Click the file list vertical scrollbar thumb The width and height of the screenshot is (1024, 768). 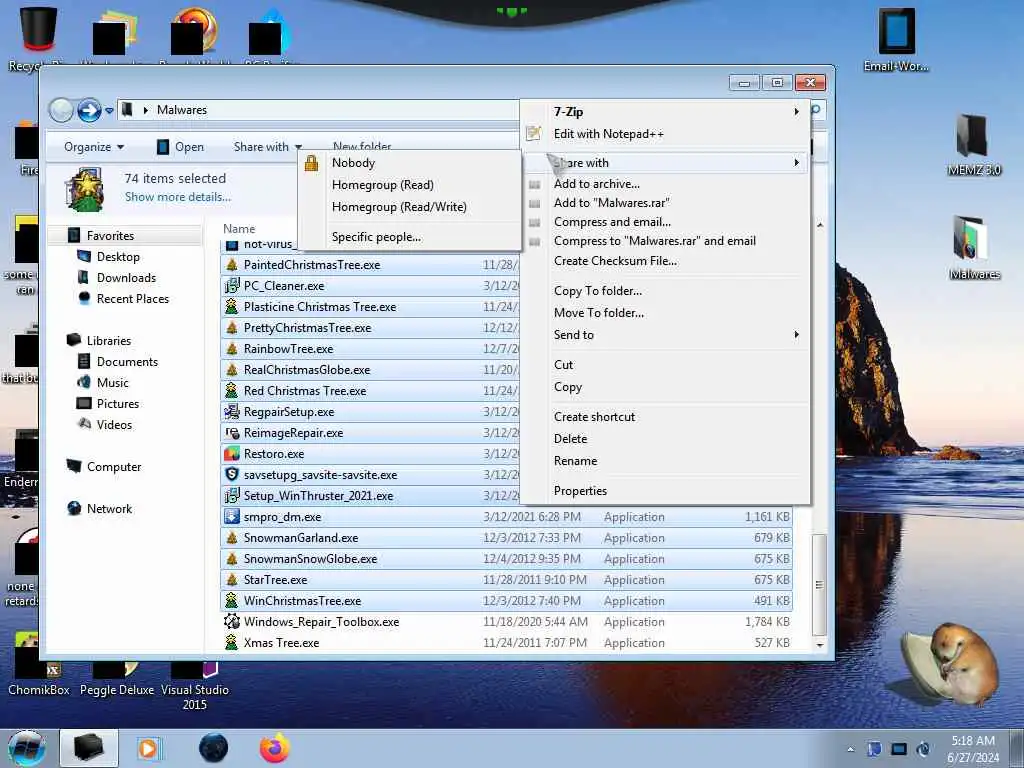click(x=820, y=584)
